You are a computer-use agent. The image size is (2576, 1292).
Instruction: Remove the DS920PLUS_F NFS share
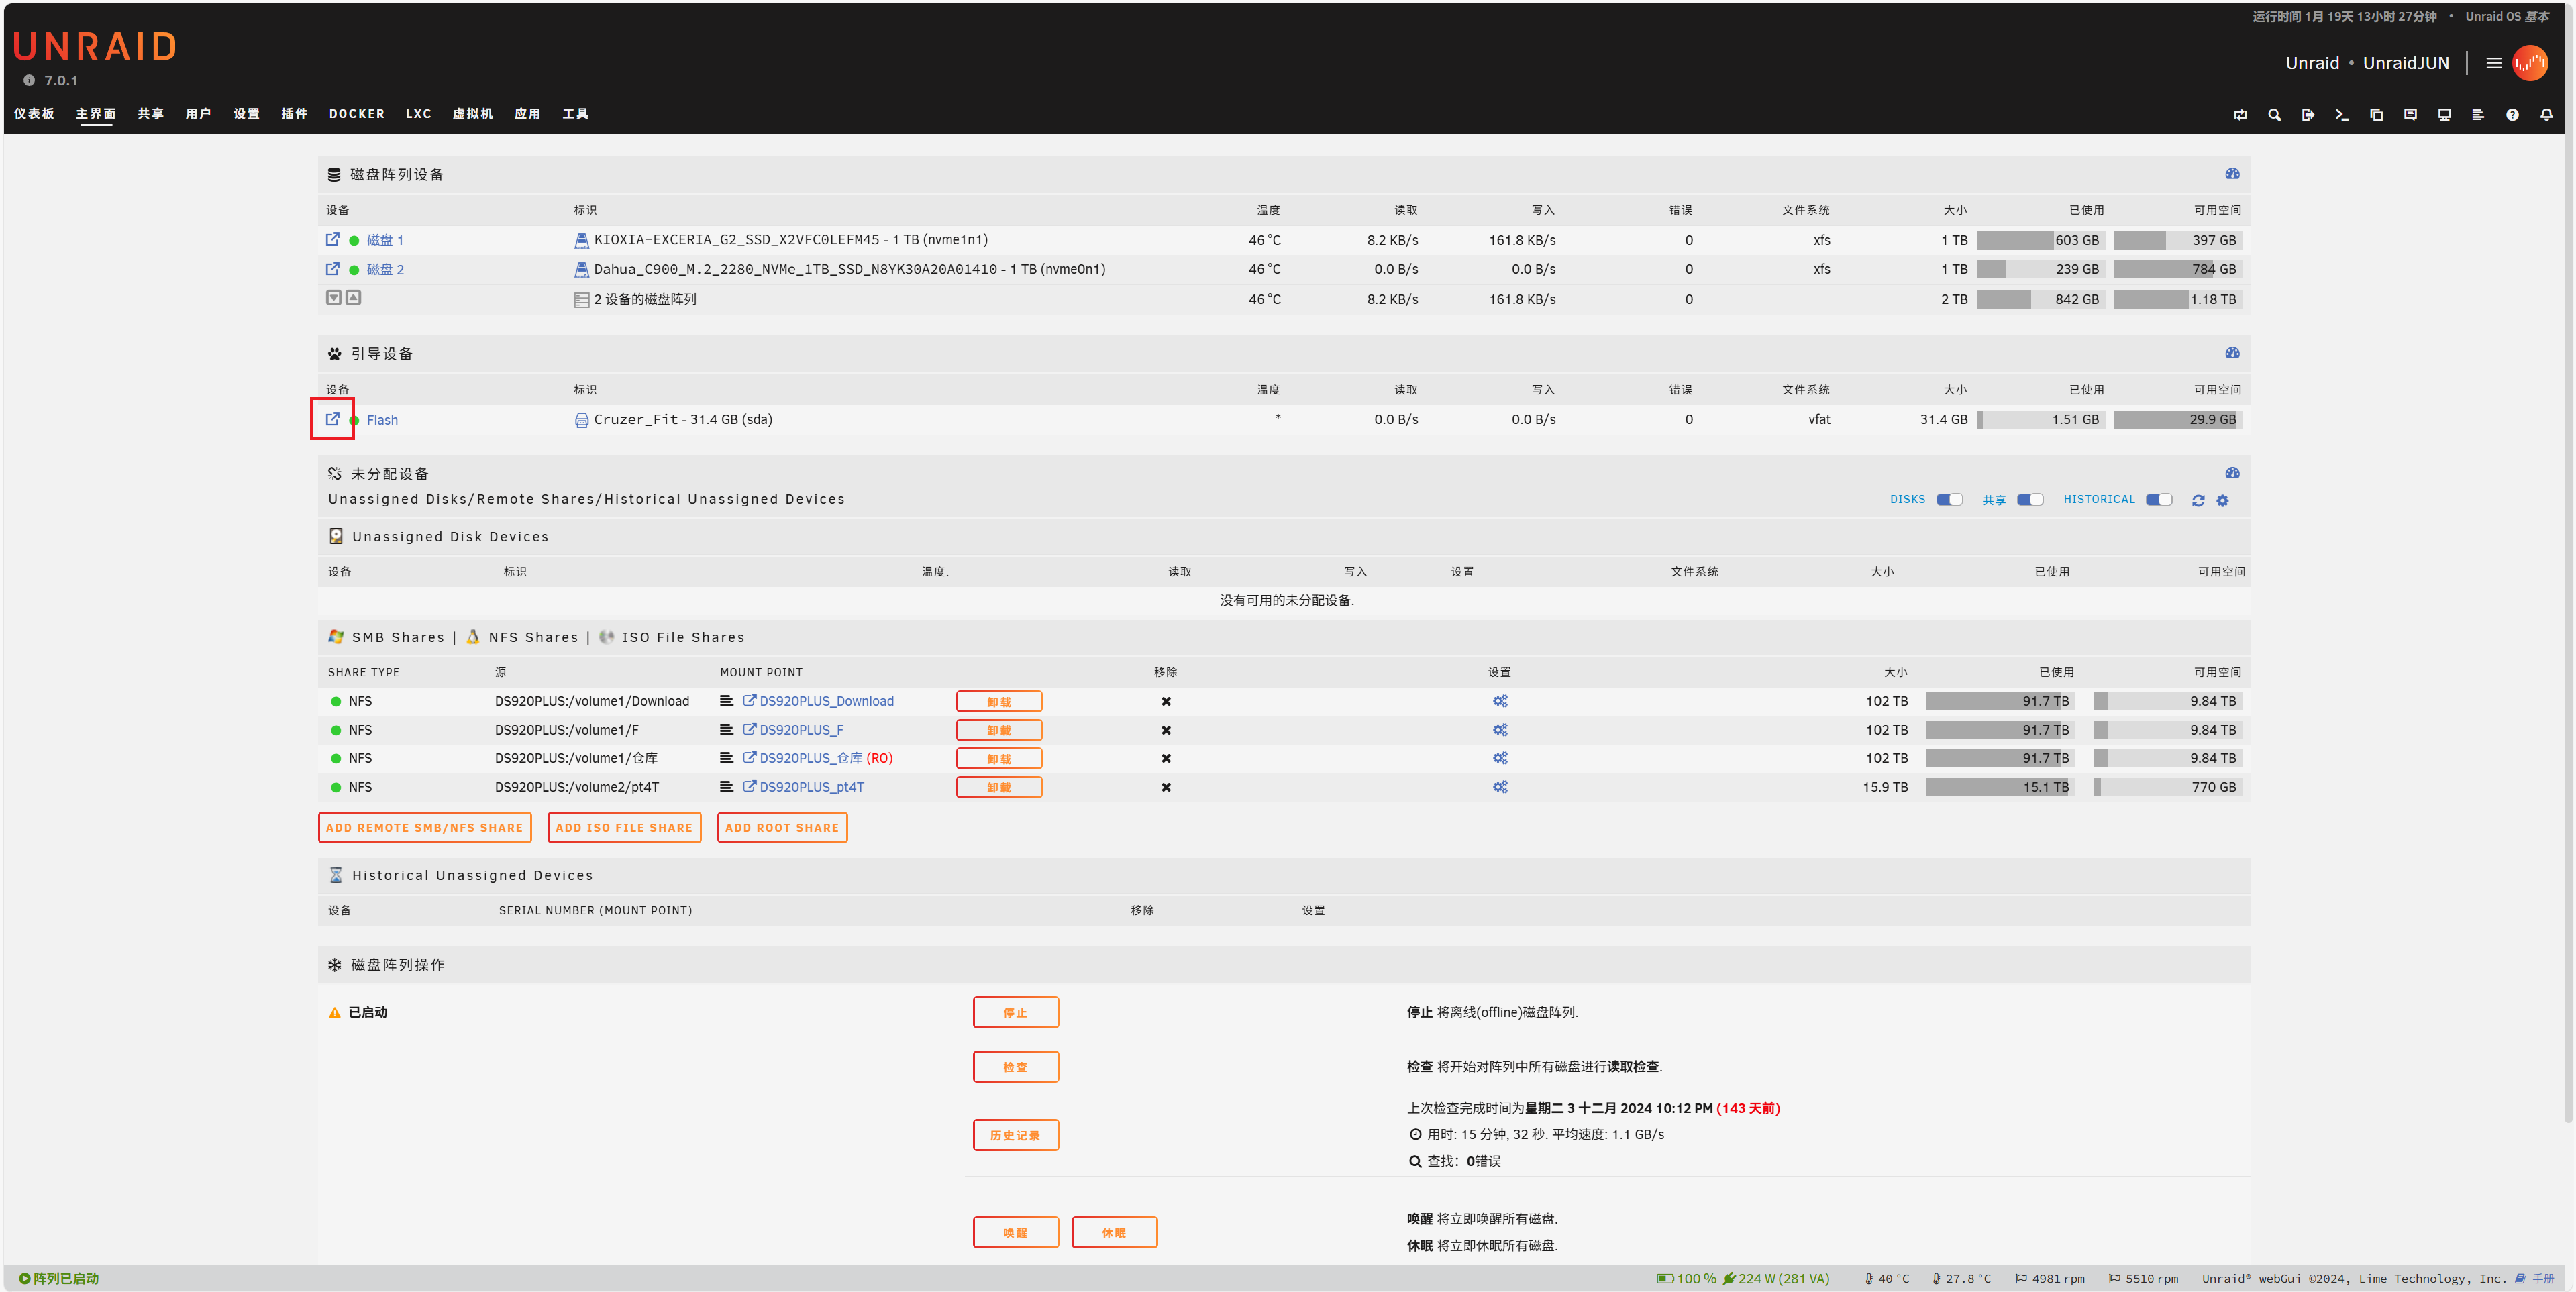(x=1165, y=730)
